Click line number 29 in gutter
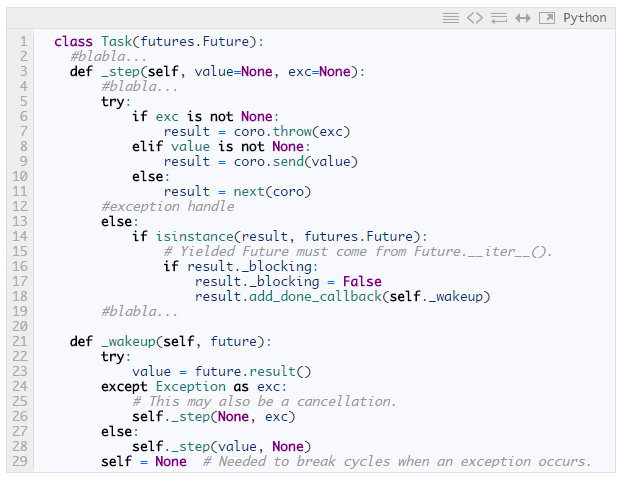 pos(20,461)
